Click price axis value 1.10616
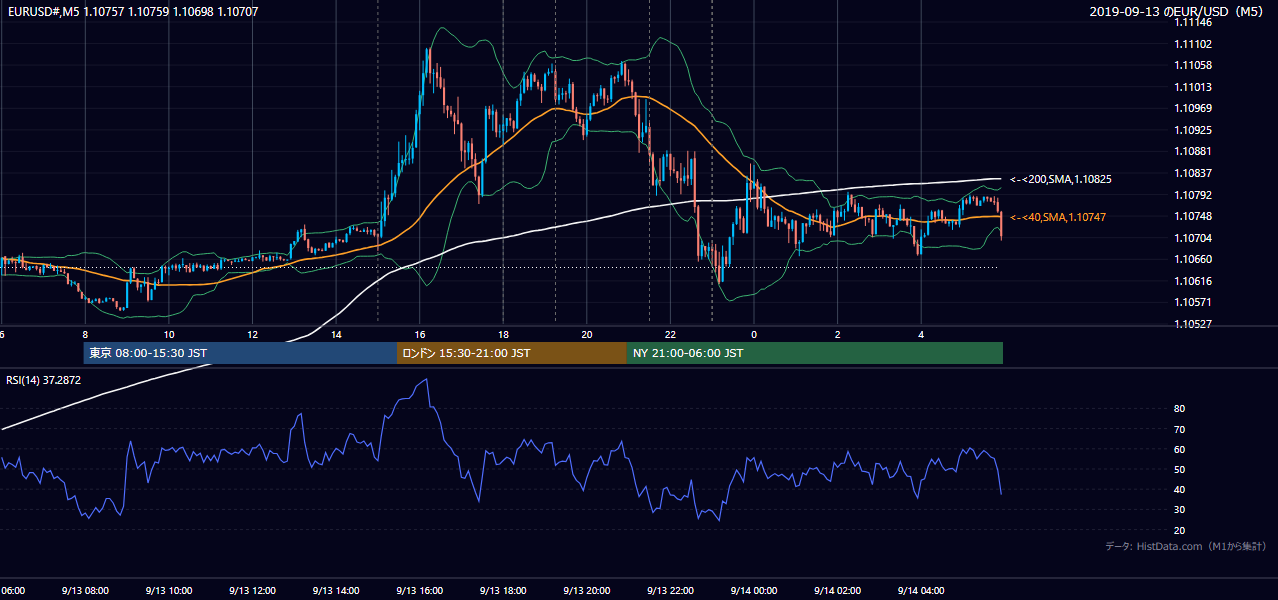The width and height of the screenshot is (1278, 600). click(1192, 281)
